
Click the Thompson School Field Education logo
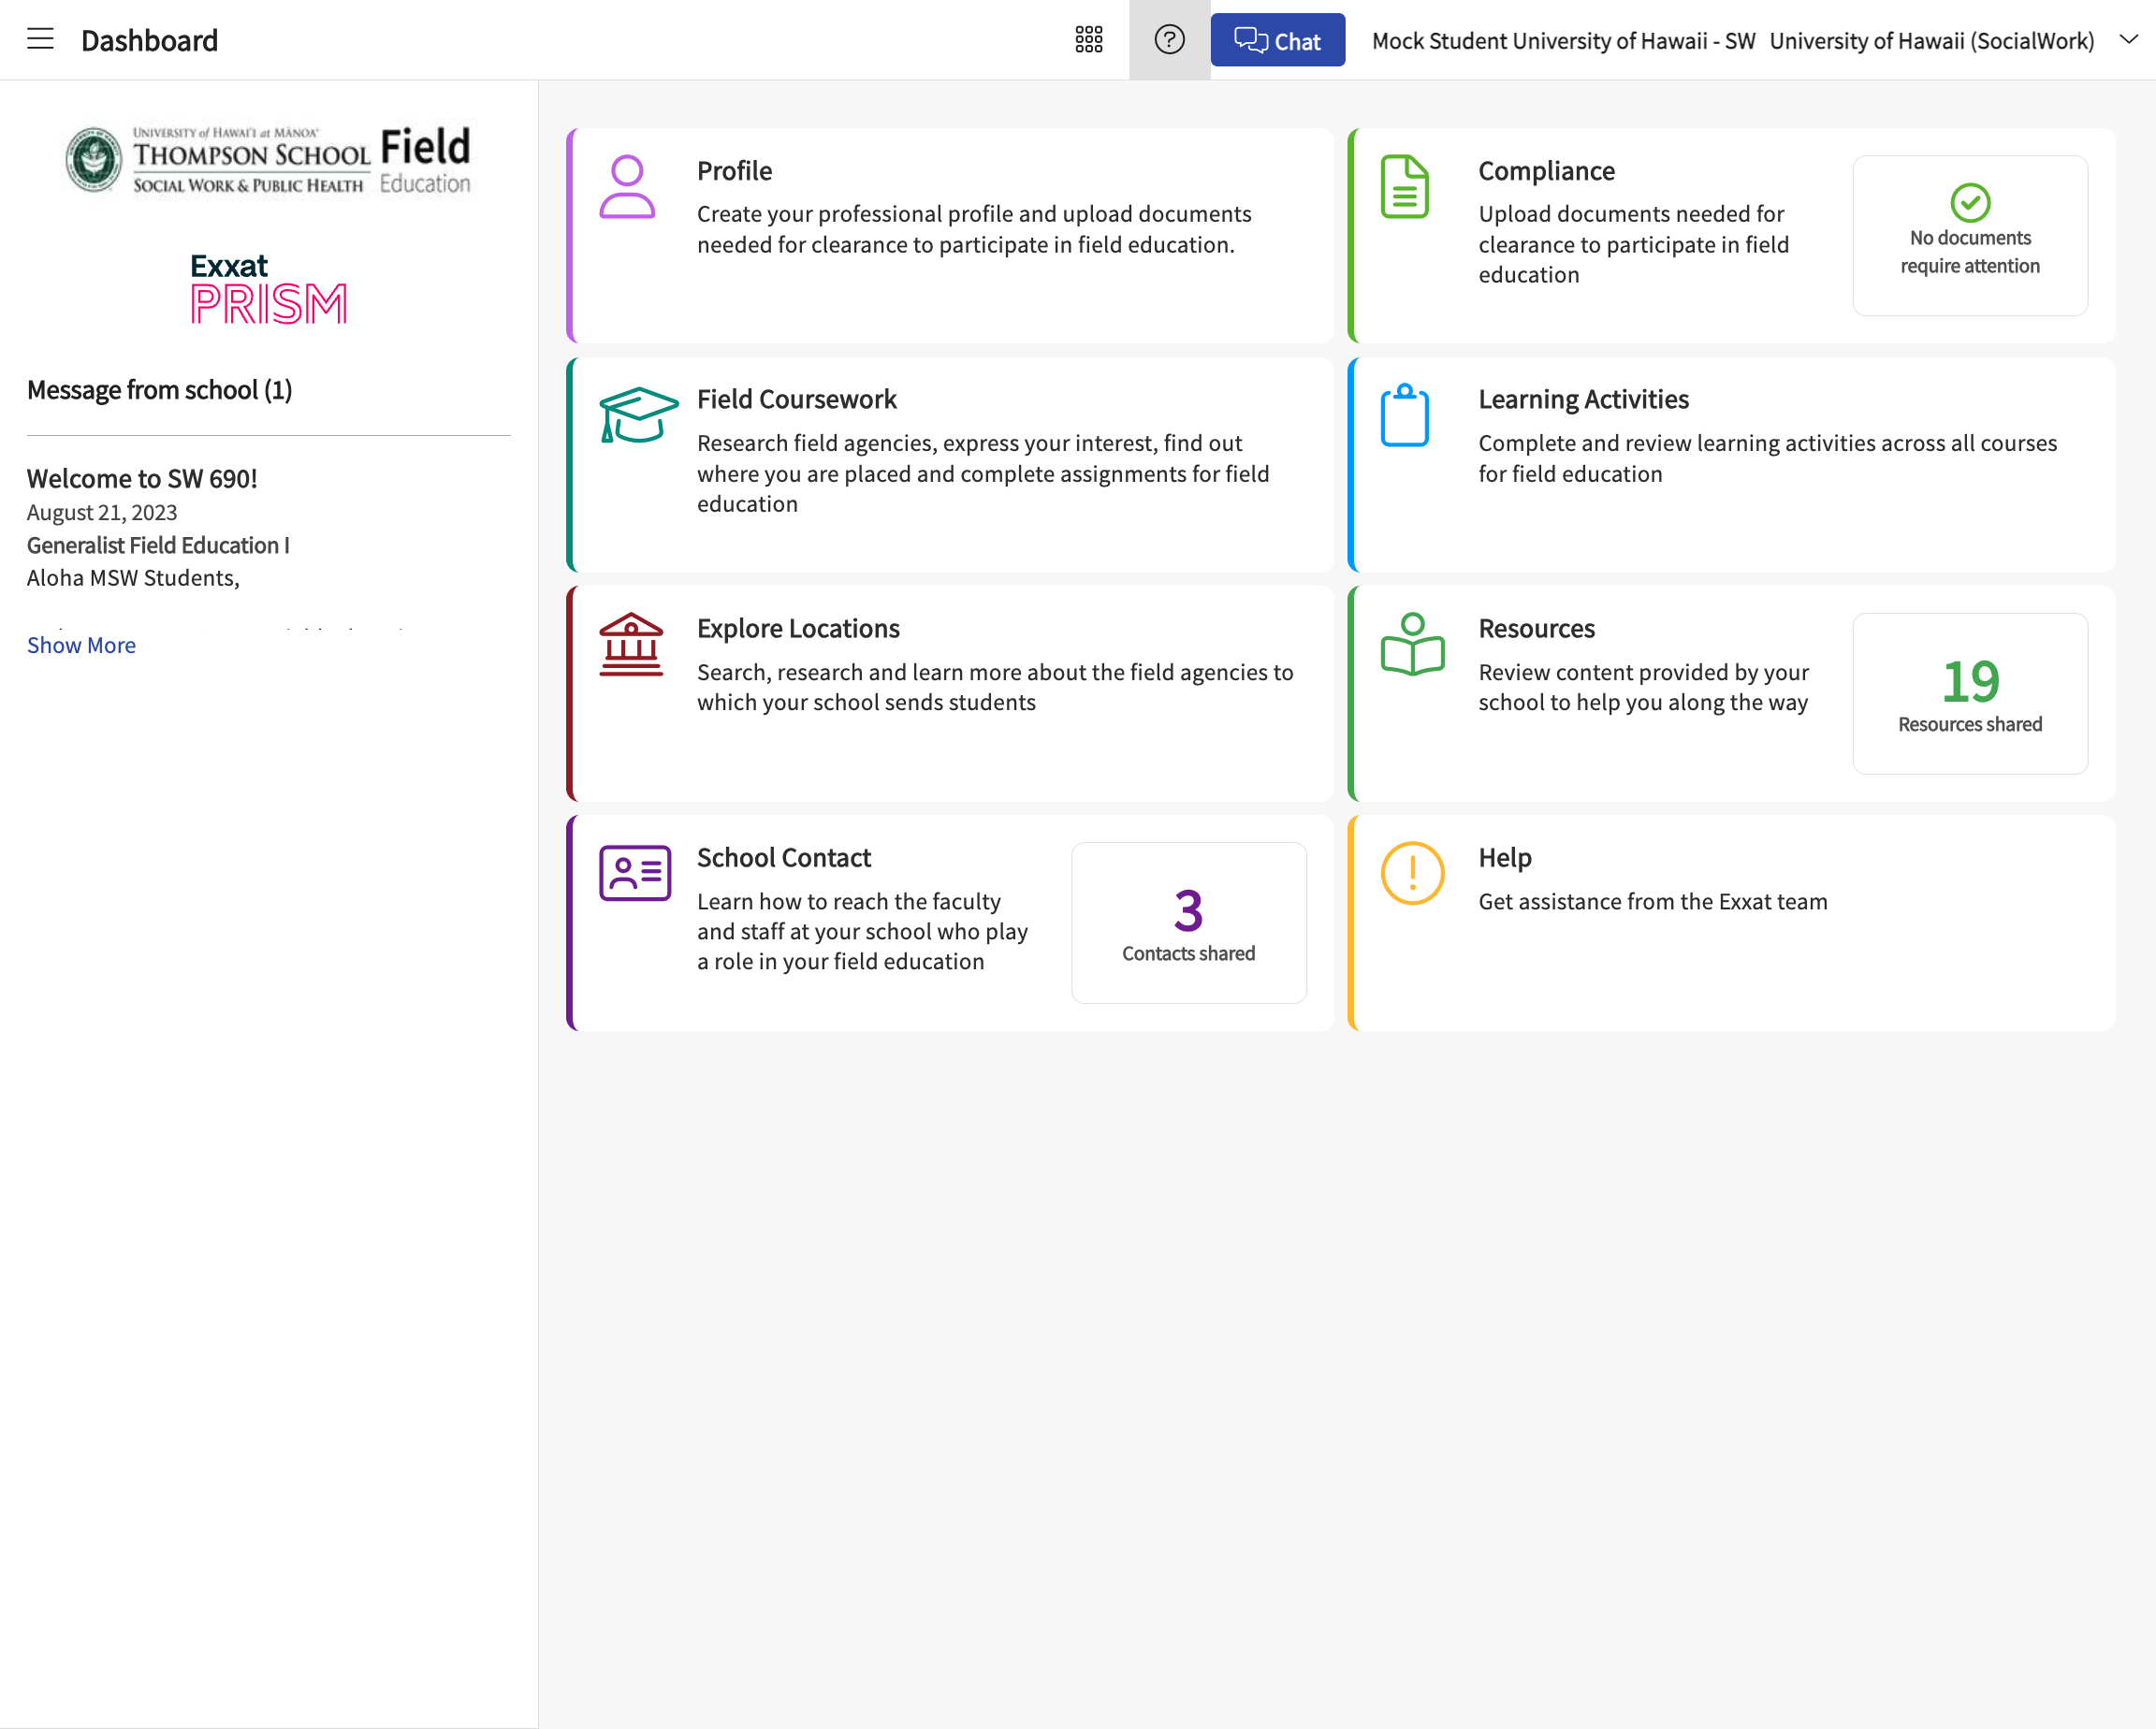[x=268, y=159]
